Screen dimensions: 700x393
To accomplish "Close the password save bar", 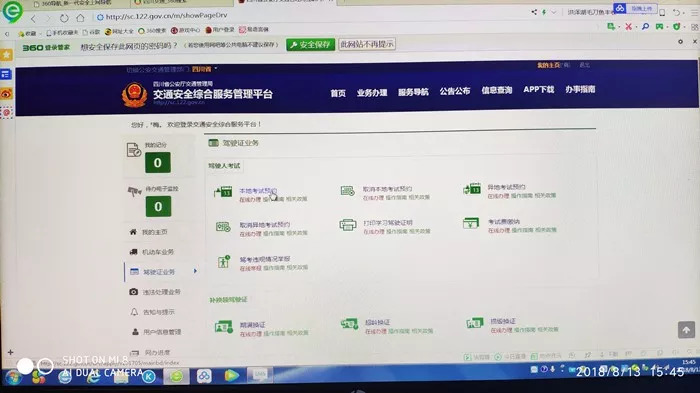I will 695,41.
